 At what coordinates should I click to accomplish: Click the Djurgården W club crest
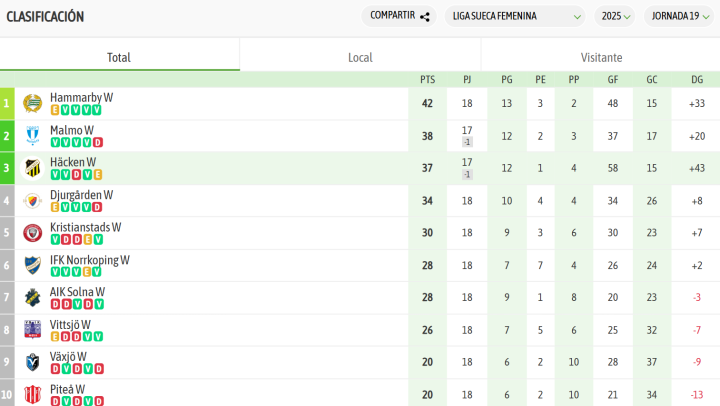point(32,201)
